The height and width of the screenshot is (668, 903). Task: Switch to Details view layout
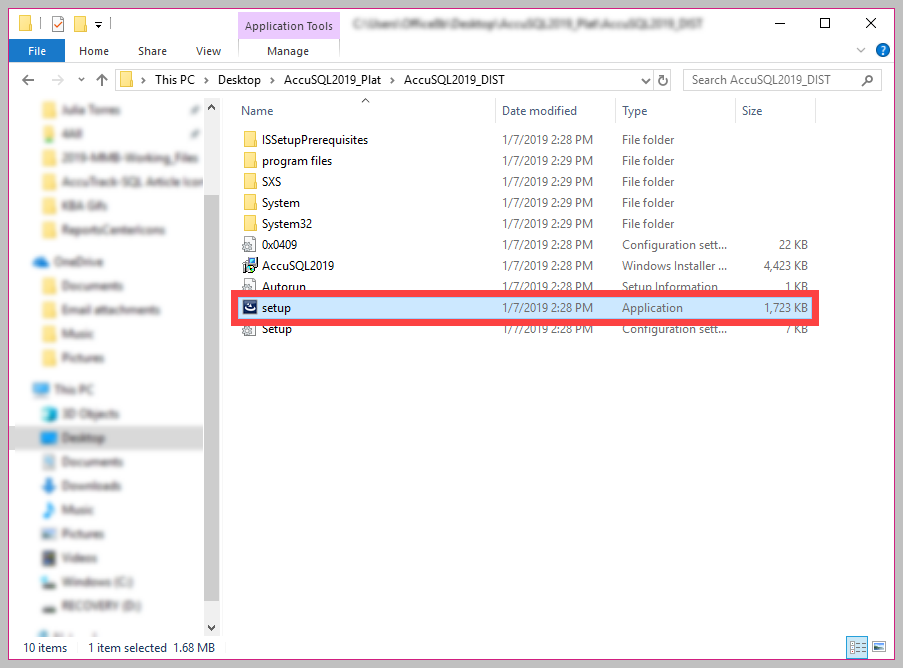[x=857, y=647]
